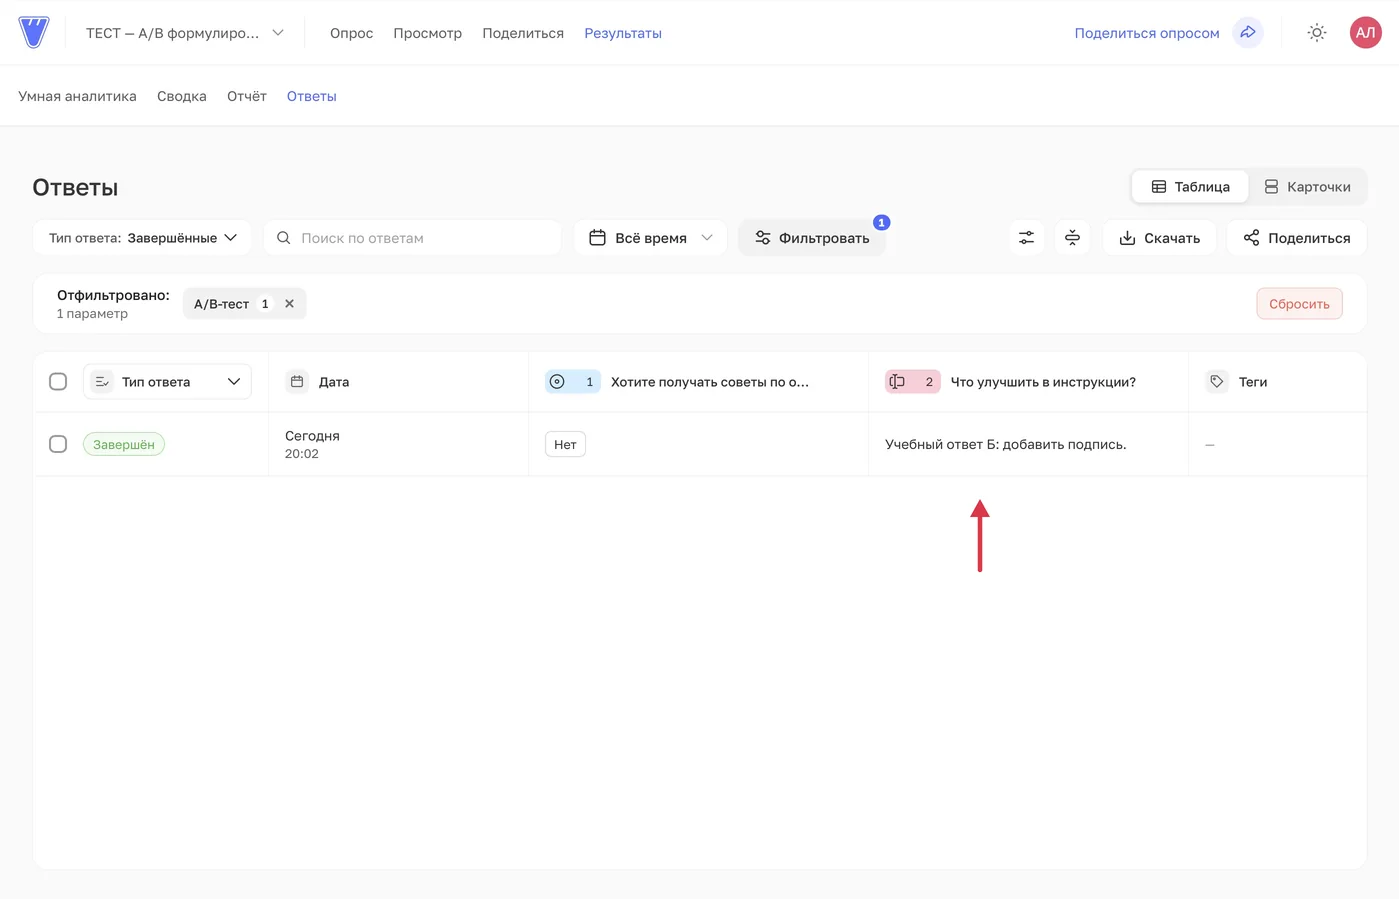This screenshot has height=899, width=1399.
Task: Click the text wrap icon left of Скачать
Action: pyautogui.click(x=1072, y=238)
